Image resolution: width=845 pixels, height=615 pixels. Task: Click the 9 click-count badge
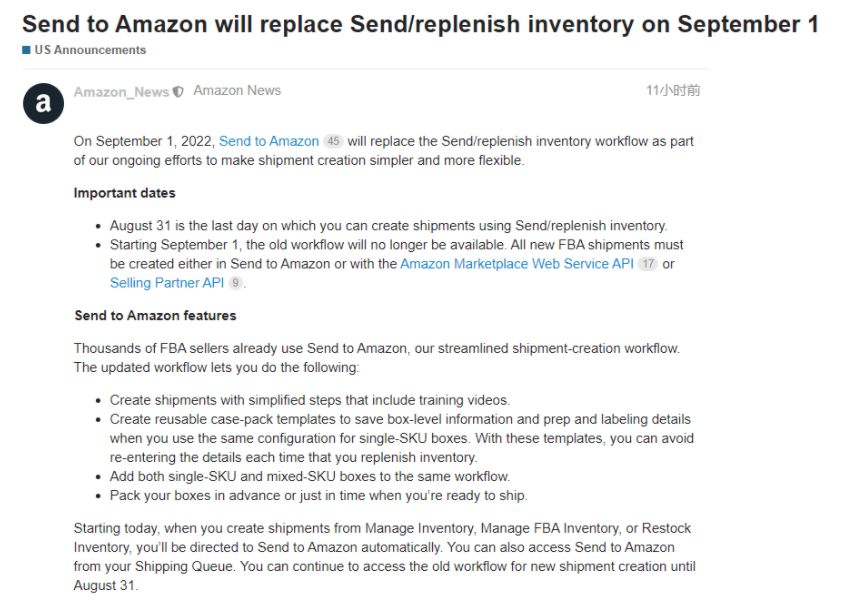236,283
